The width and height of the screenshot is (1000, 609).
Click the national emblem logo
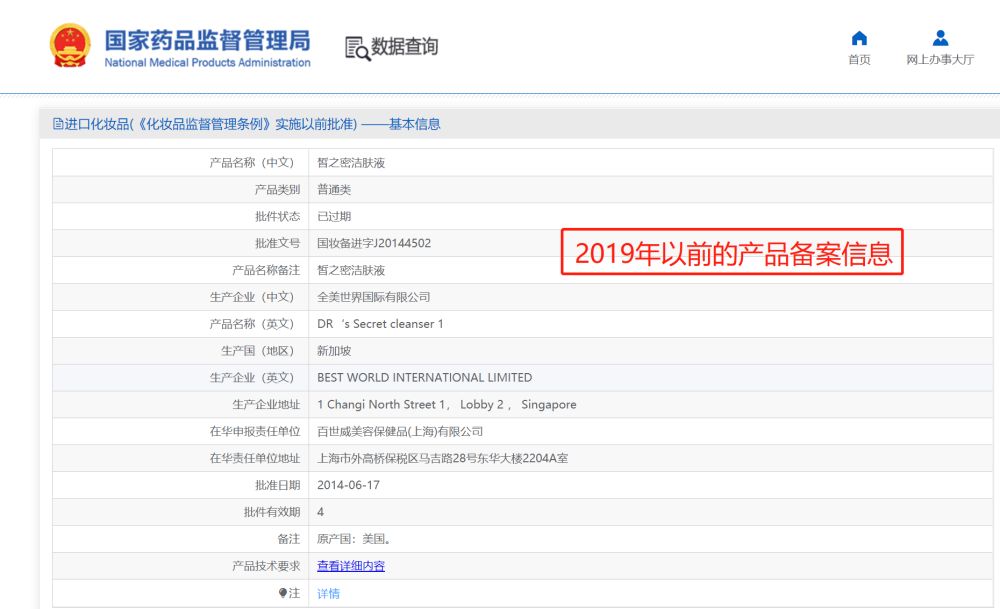pos(70,46)
